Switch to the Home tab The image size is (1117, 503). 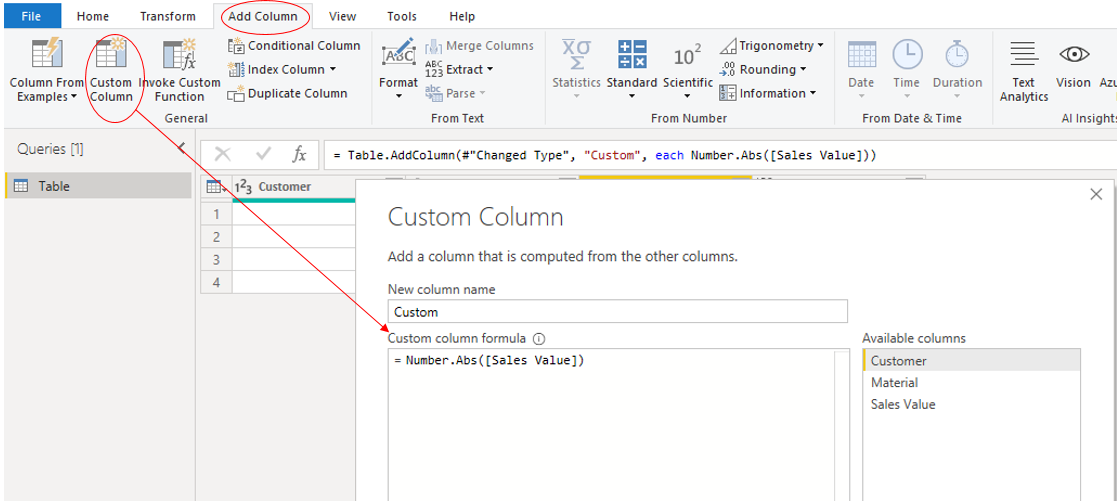tap(93, 16)
